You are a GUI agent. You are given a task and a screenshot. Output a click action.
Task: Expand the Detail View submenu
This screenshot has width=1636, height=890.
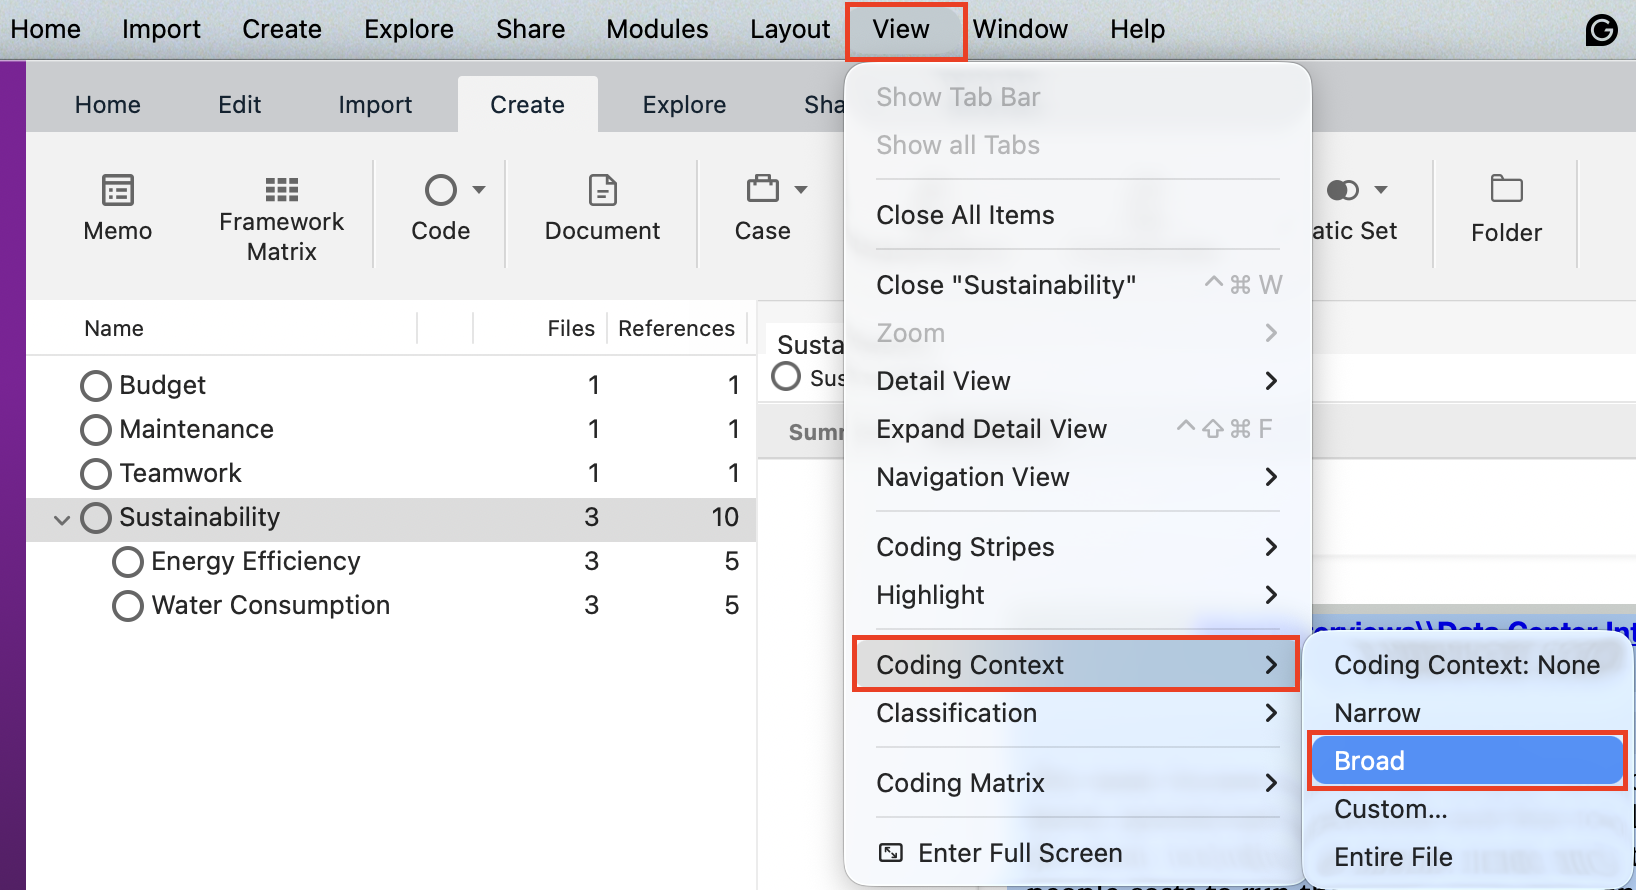1271,381
